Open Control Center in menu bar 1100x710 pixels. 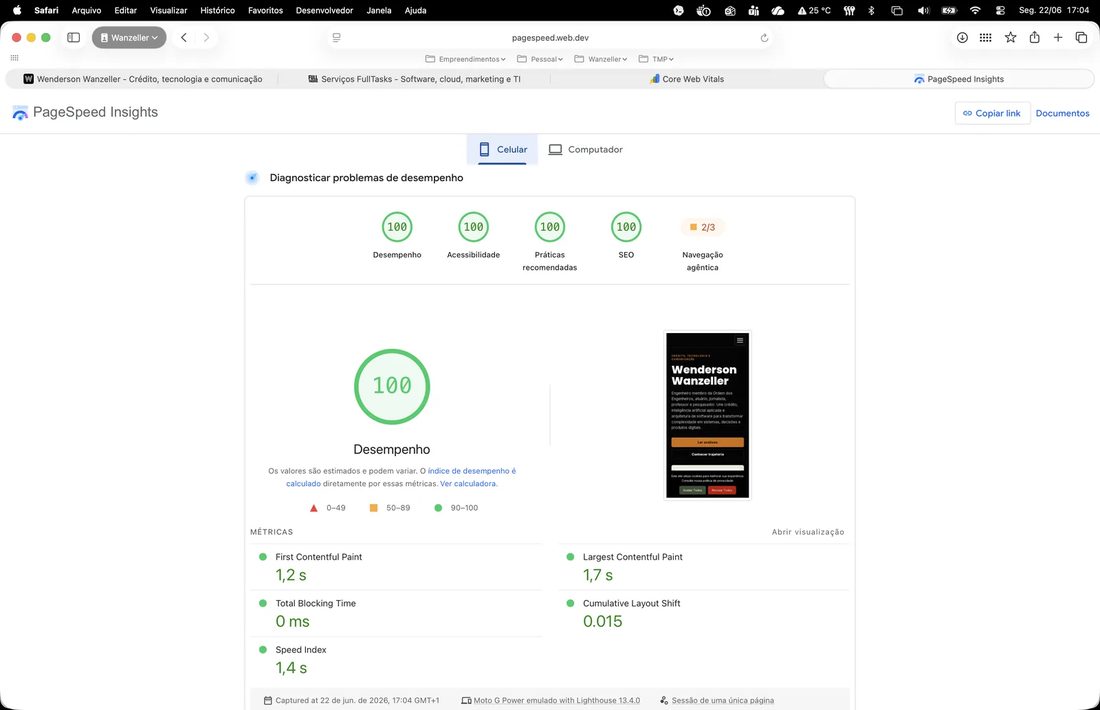point(1000,11)
